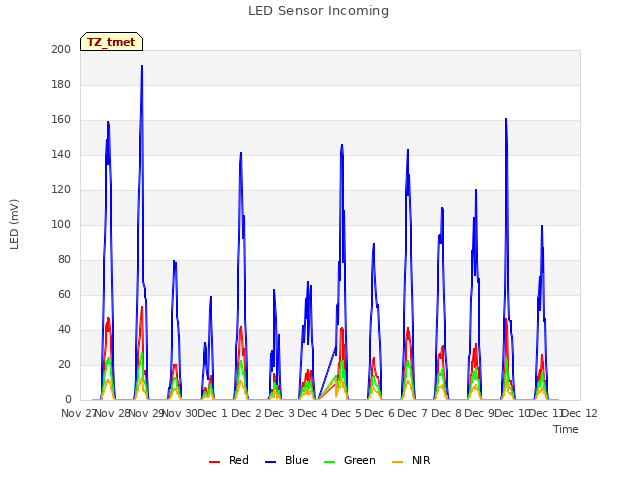640x480 pixels.
Task: Click the 0 y-axis tick label
Action: 68,400
